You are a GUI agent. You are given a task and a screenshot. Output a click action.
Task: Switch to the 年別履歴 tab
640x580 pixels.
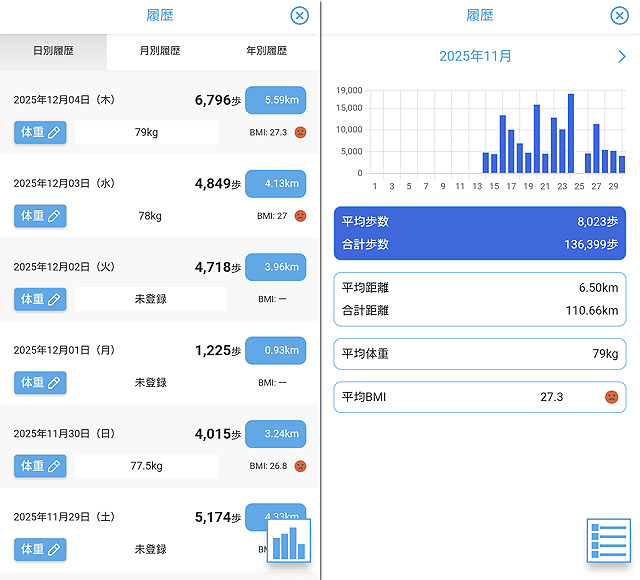(x=266, y=51)
